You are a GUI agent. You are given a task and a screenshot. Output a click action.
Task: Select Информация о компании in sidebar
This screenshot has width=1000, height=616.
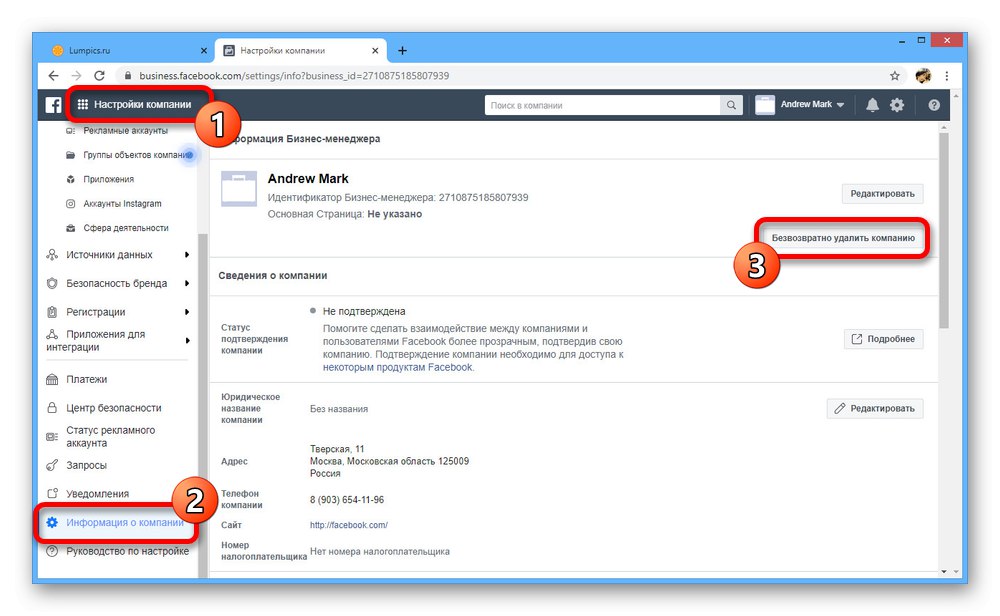click(115, 522)
